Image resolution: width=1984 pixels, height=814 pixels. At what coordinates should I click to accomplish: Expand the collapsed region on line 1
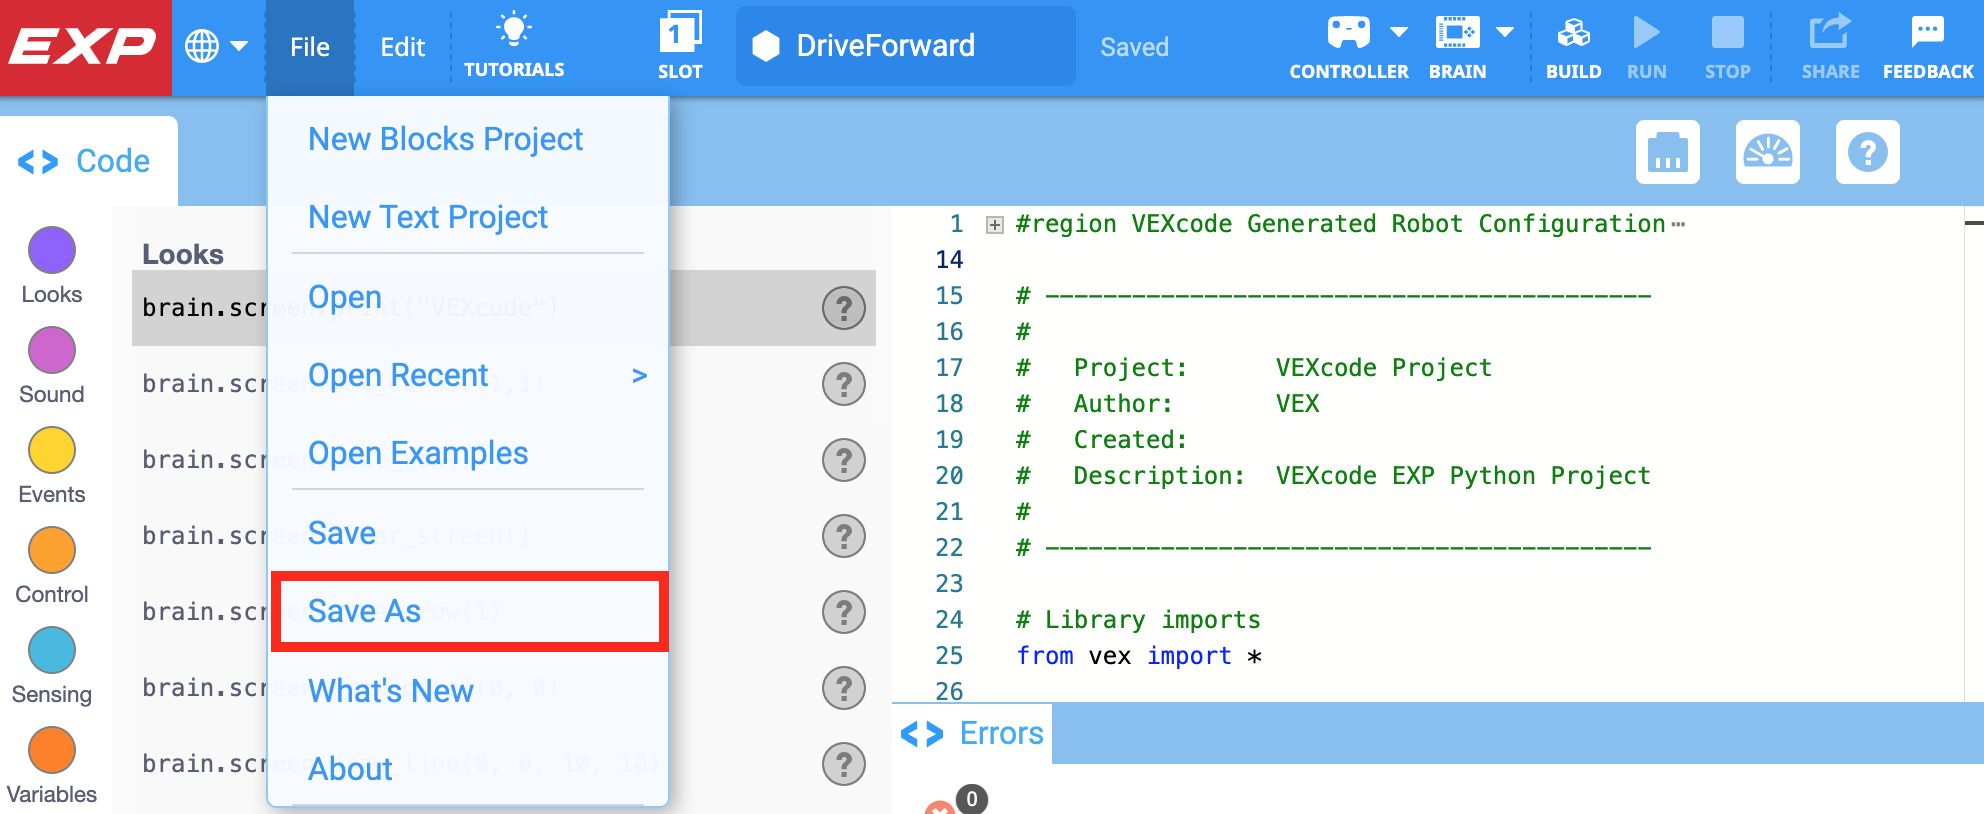(994, 225)
